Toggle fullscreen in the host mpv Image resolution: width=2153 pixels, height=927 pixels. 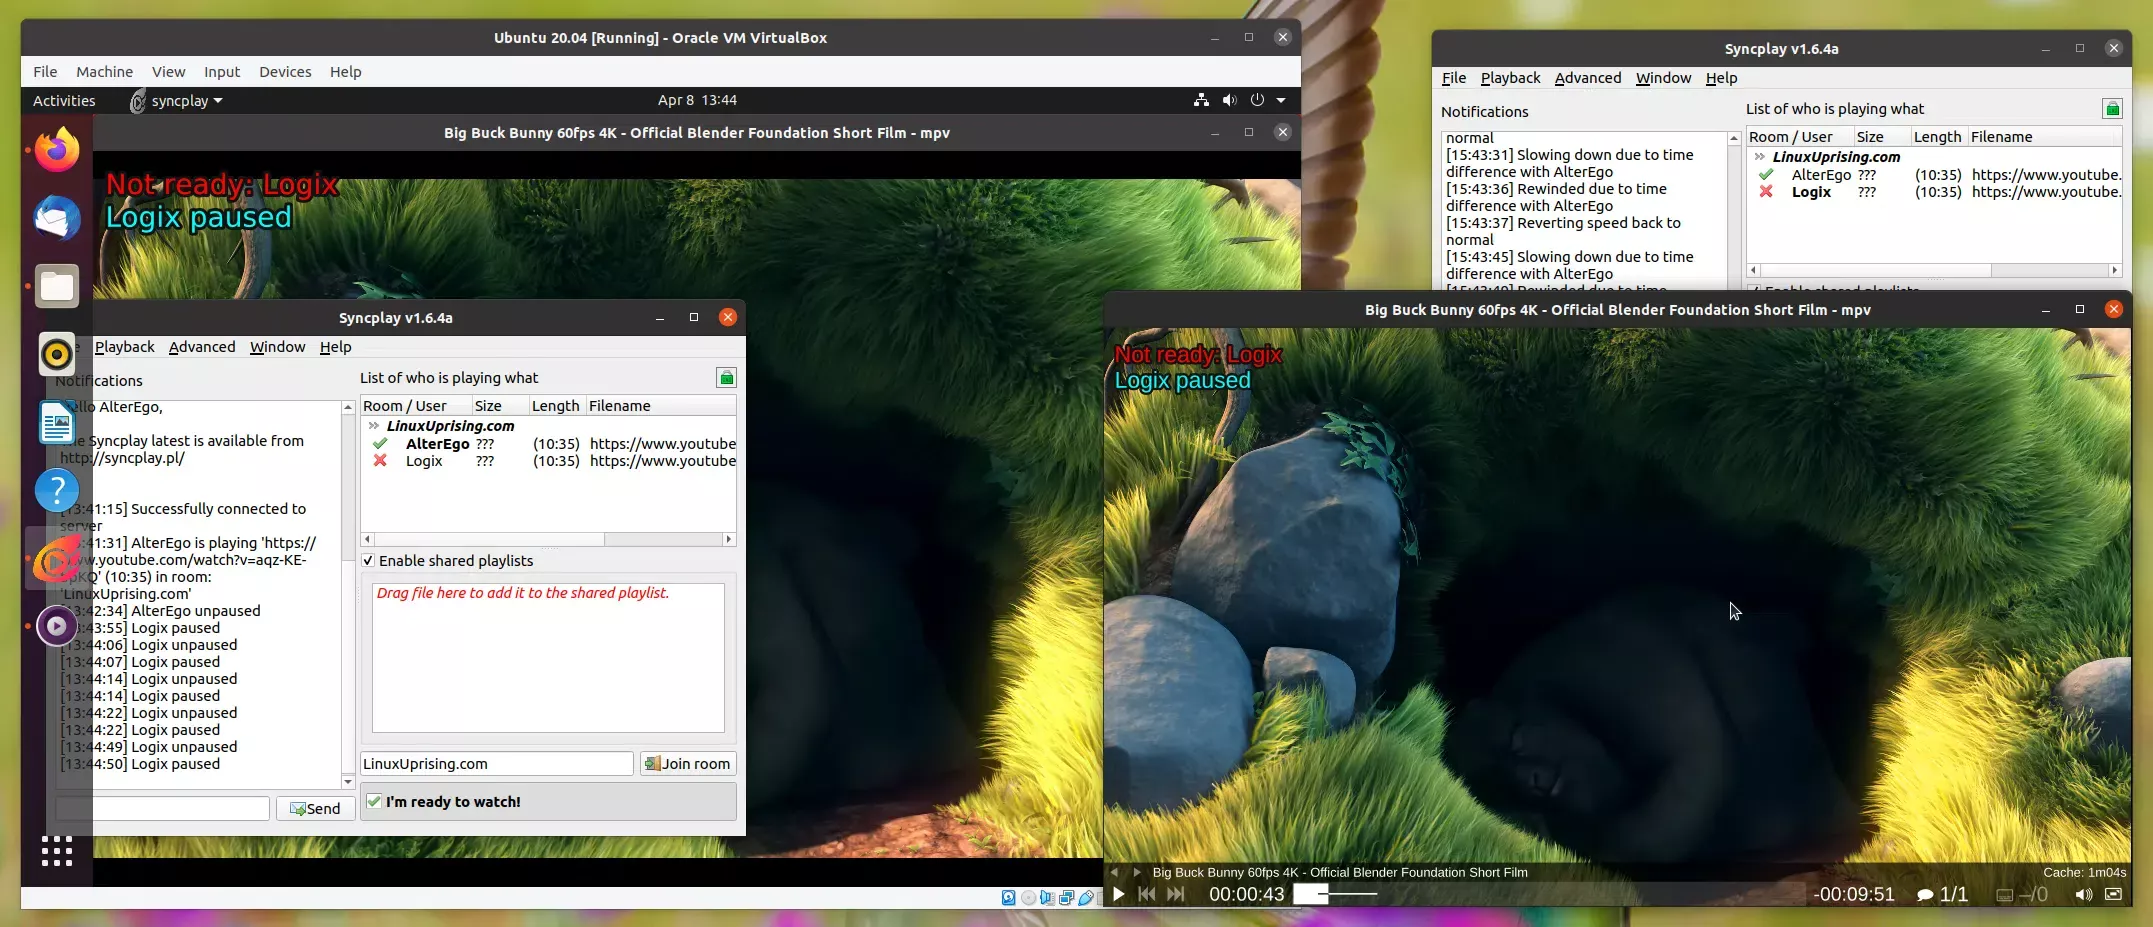click(2113, 894)
